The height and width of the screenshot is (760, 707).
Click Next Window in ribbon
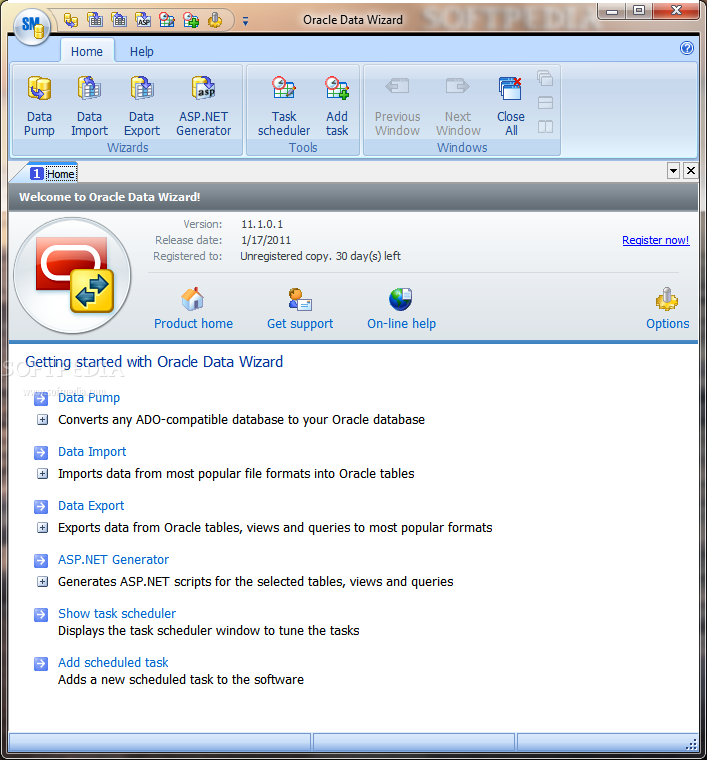click(x=458, y=106)
